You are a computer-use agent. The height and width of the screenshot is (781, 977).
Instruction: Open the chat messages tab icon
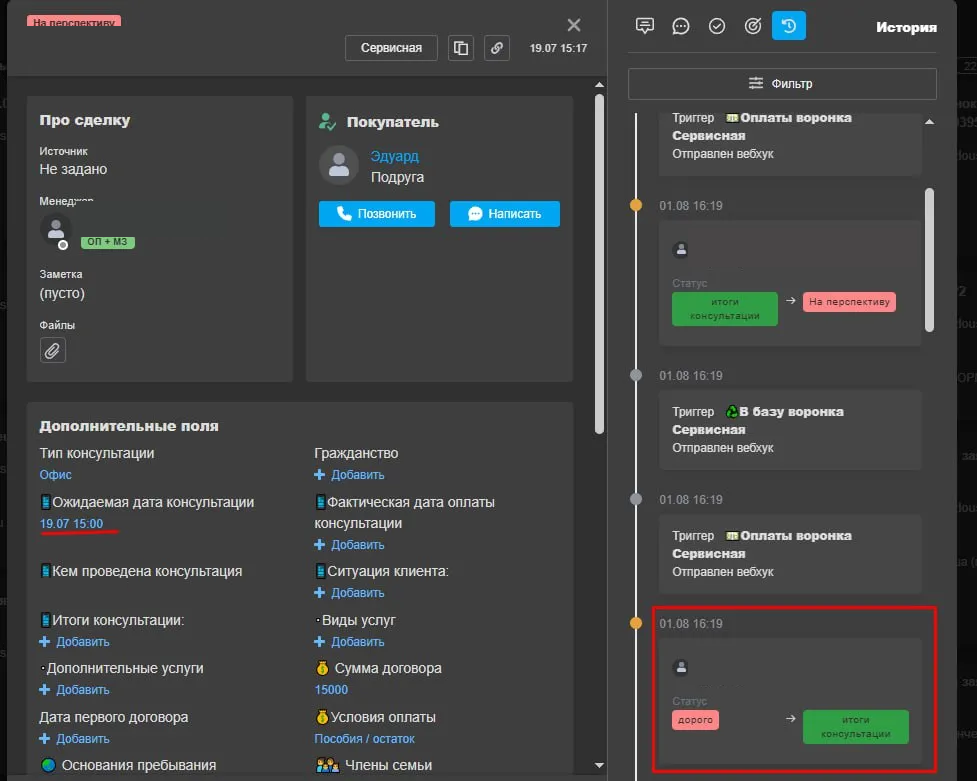[x=681, y=26]
